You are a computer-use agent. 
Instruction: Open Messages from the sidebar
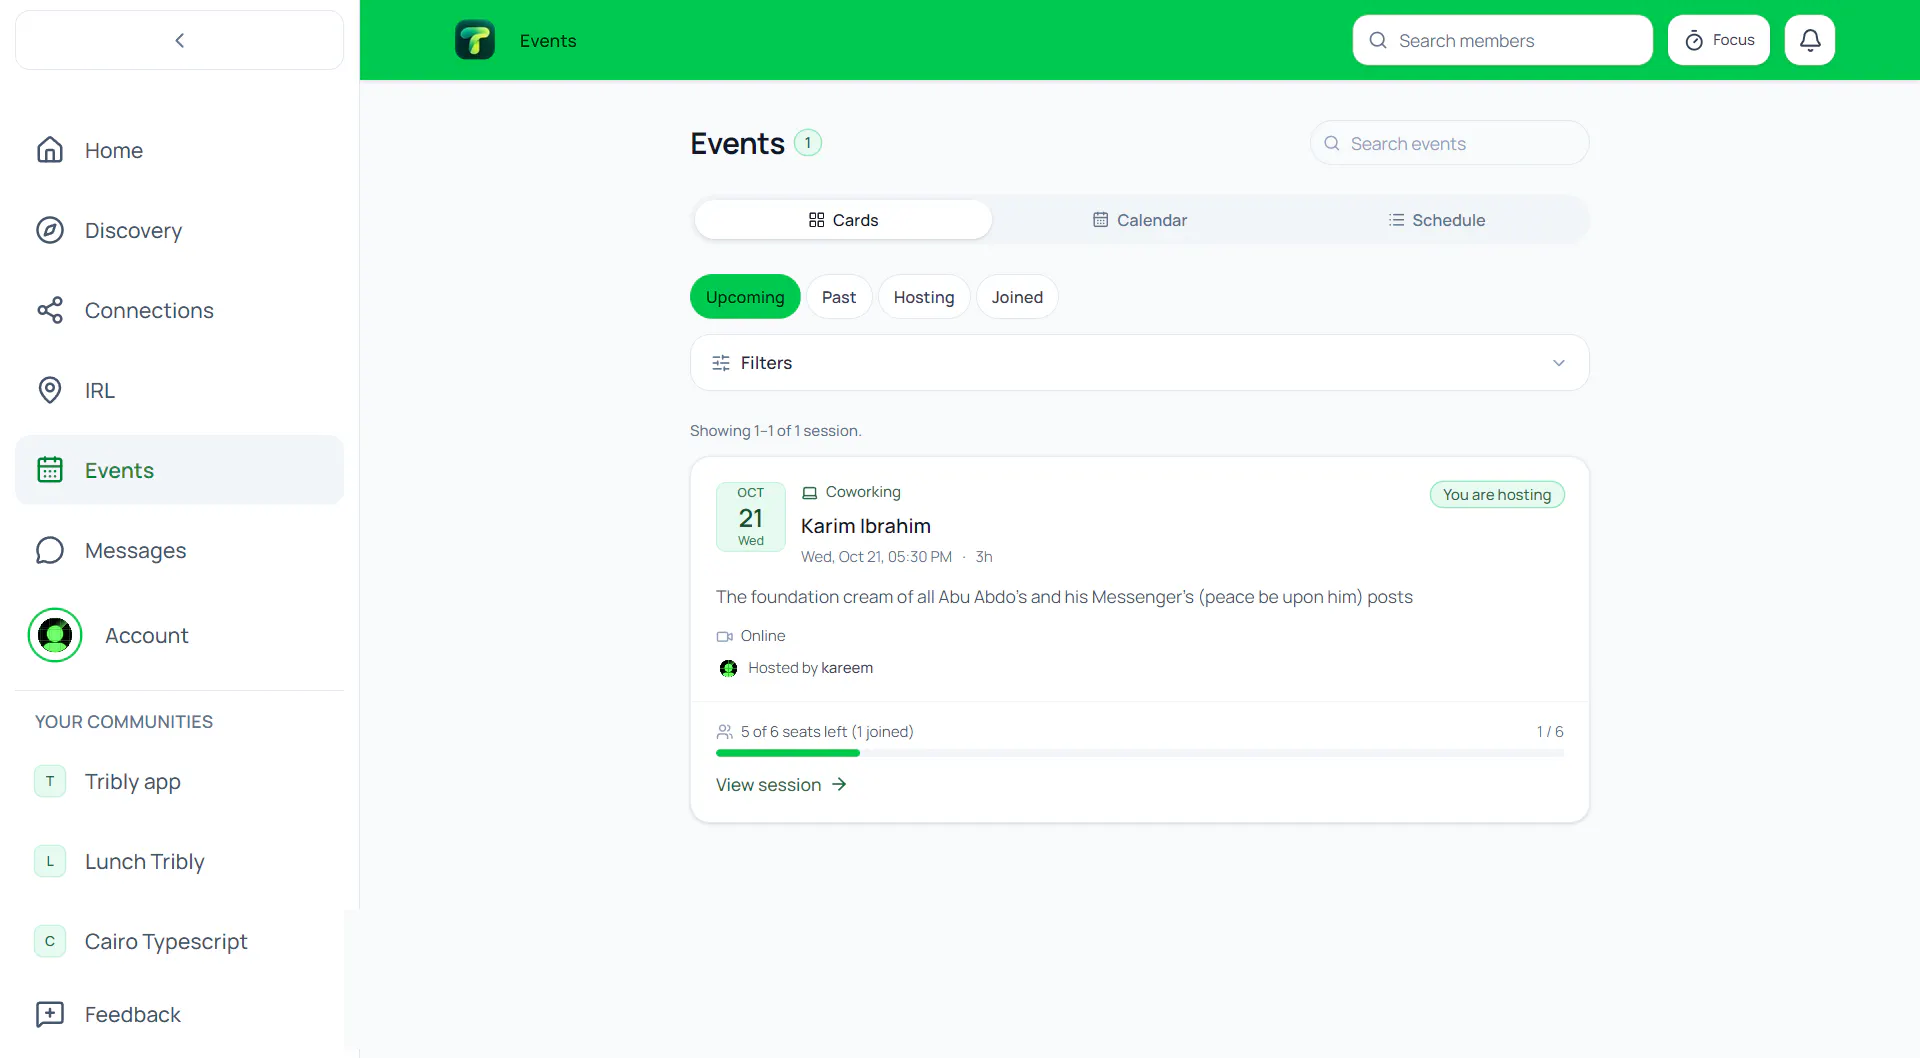pos(180,550)
